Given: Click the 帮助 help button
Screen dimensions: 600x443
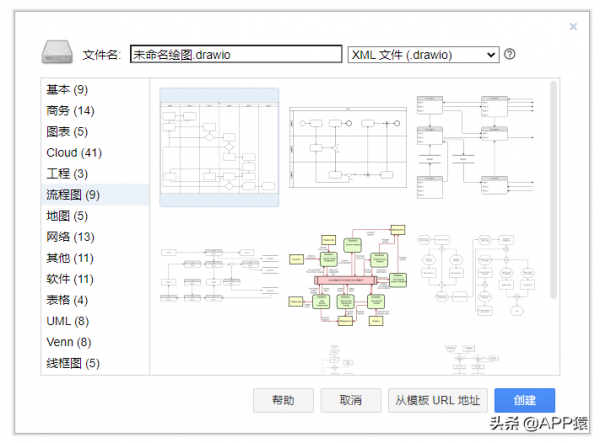Looking at the screenshot, I should 283,400.
